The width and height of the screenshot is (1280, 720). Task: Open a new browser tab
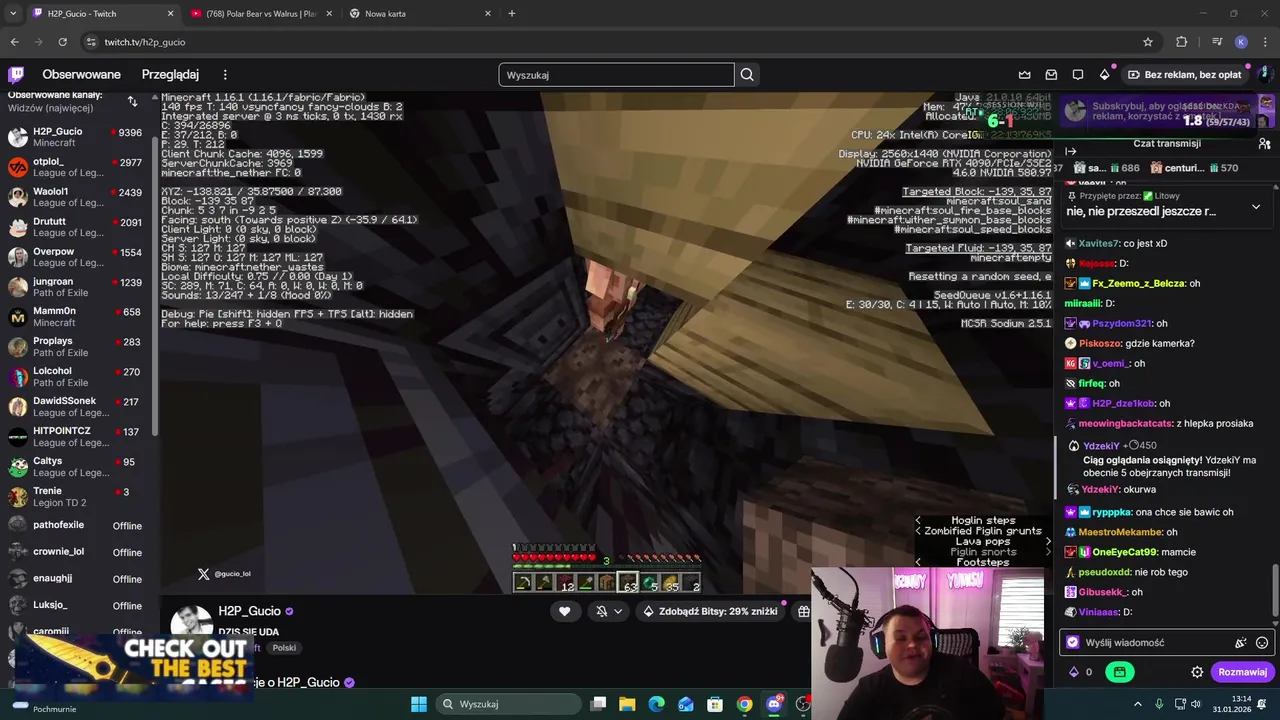click(512, 14)
